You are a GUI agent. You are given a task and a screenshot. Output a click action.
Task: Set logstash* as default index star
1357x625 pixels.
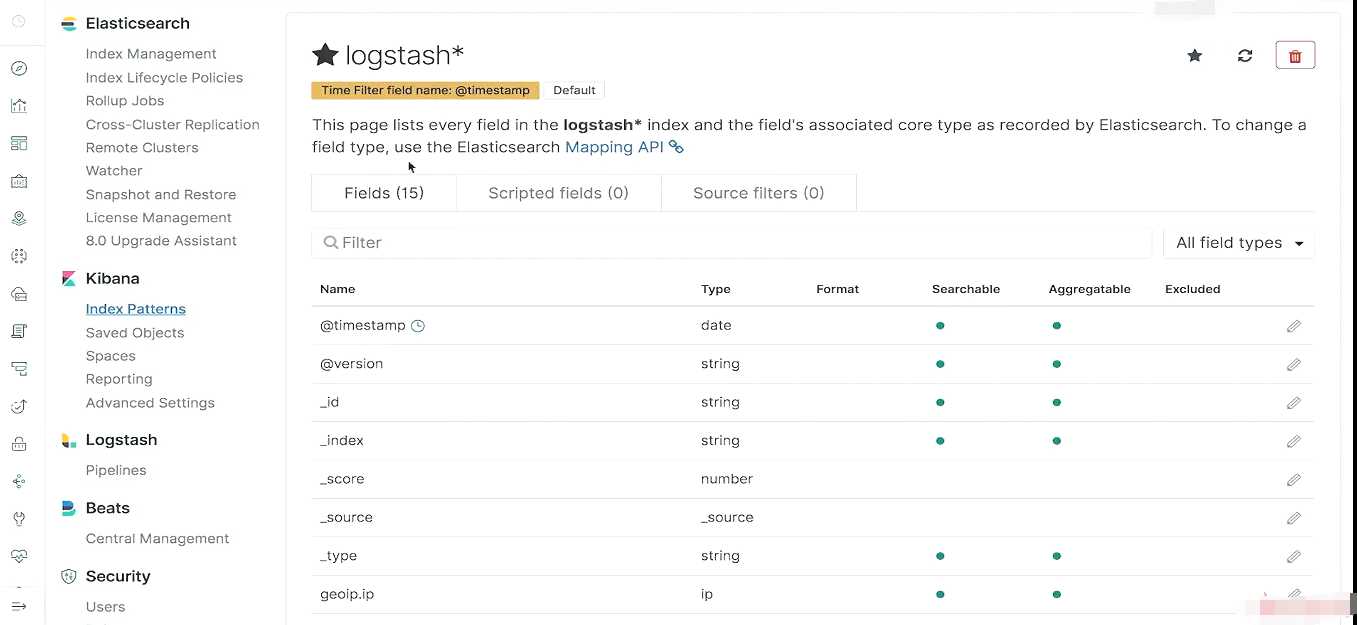(x=1194, y=56)
